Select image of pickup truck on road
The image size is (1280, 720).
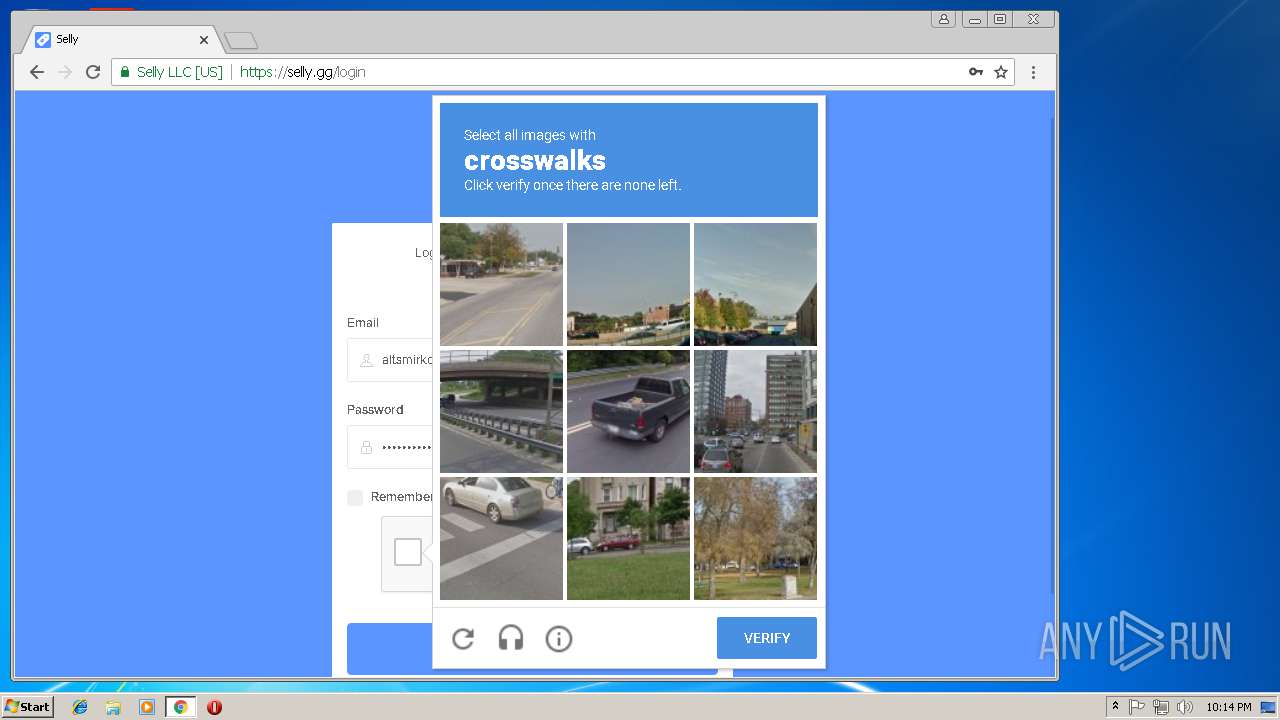(x=628, y=411)
